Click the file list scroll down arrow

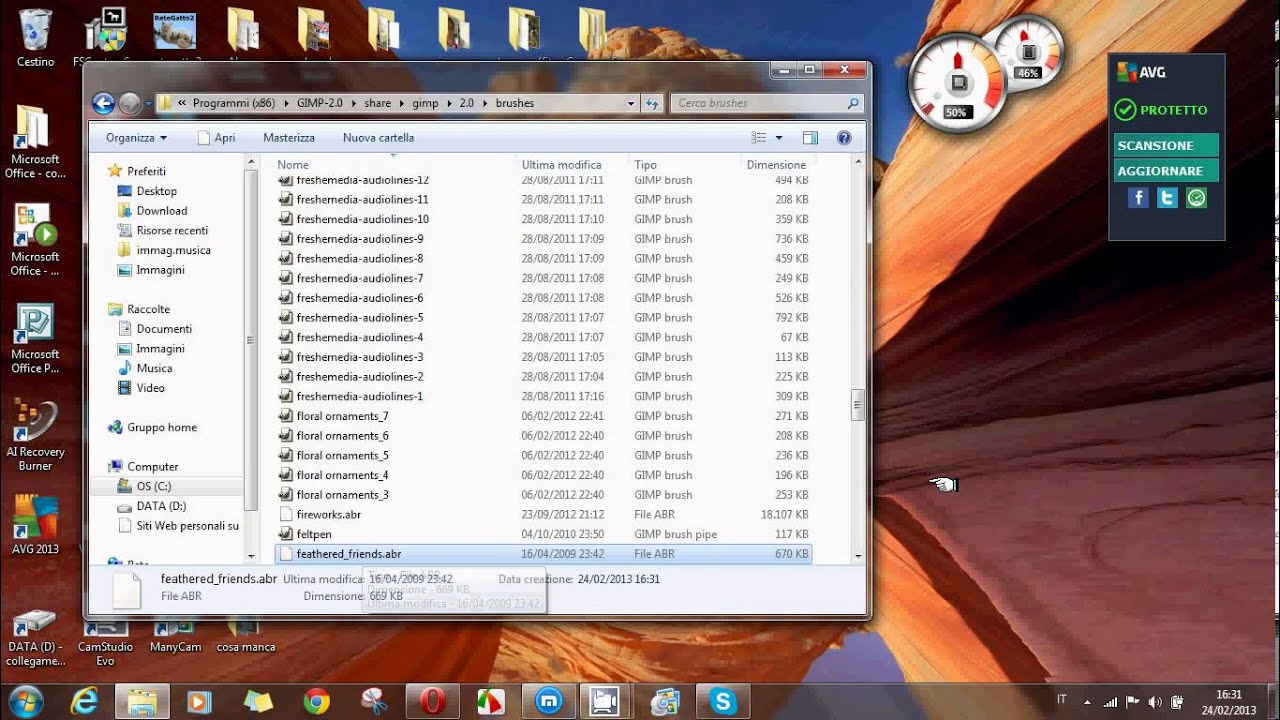[857, 556]
